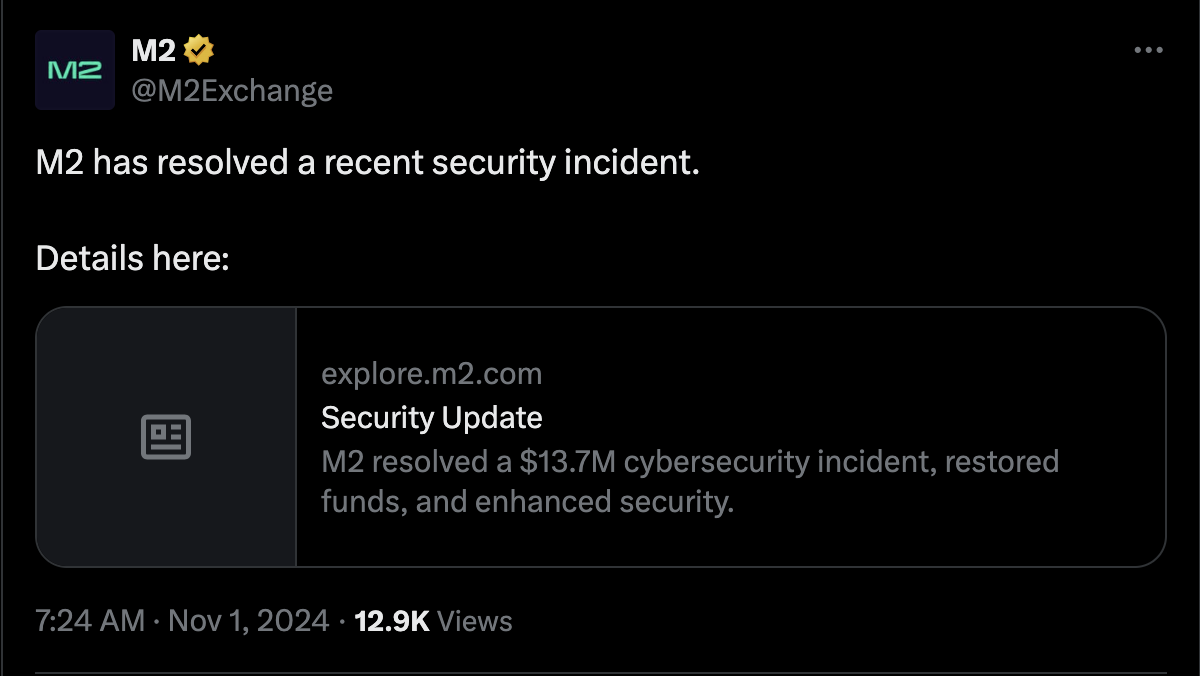
Task: Click the 7:24 AM timestamp
Action: pos(90,621)
